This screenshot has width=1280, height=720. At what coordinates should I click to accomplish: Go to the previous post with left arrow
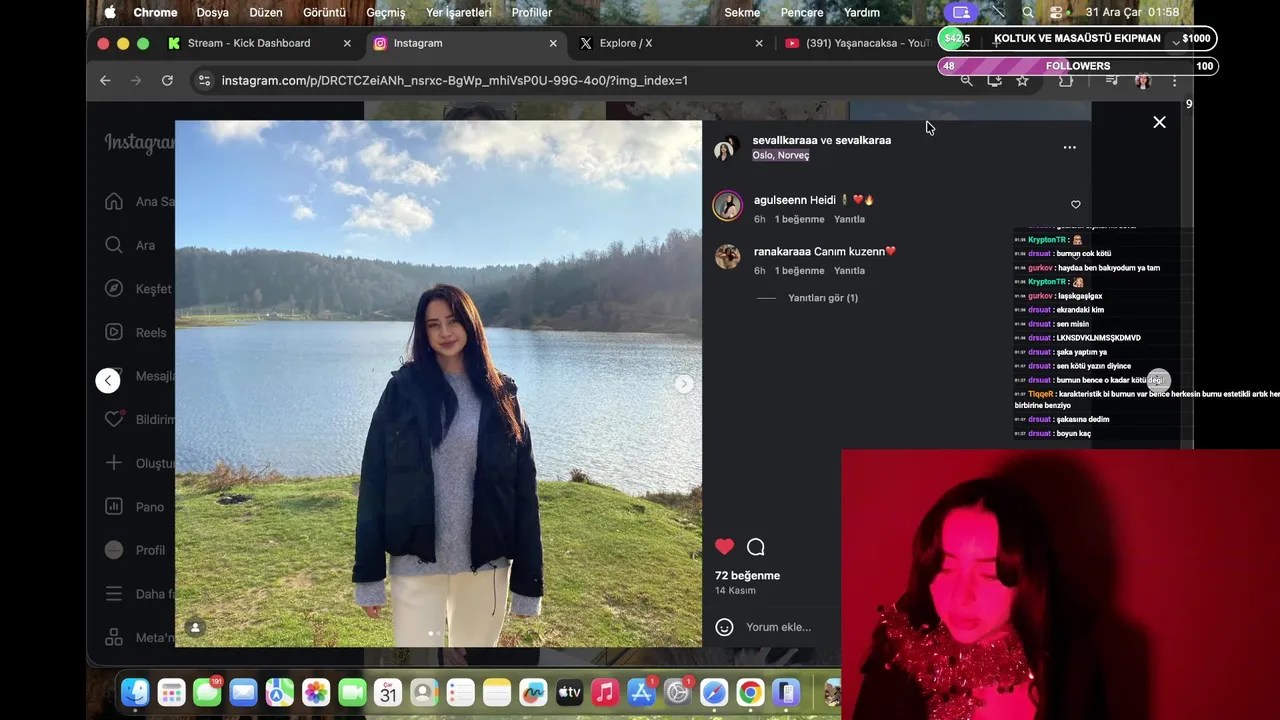108,380
